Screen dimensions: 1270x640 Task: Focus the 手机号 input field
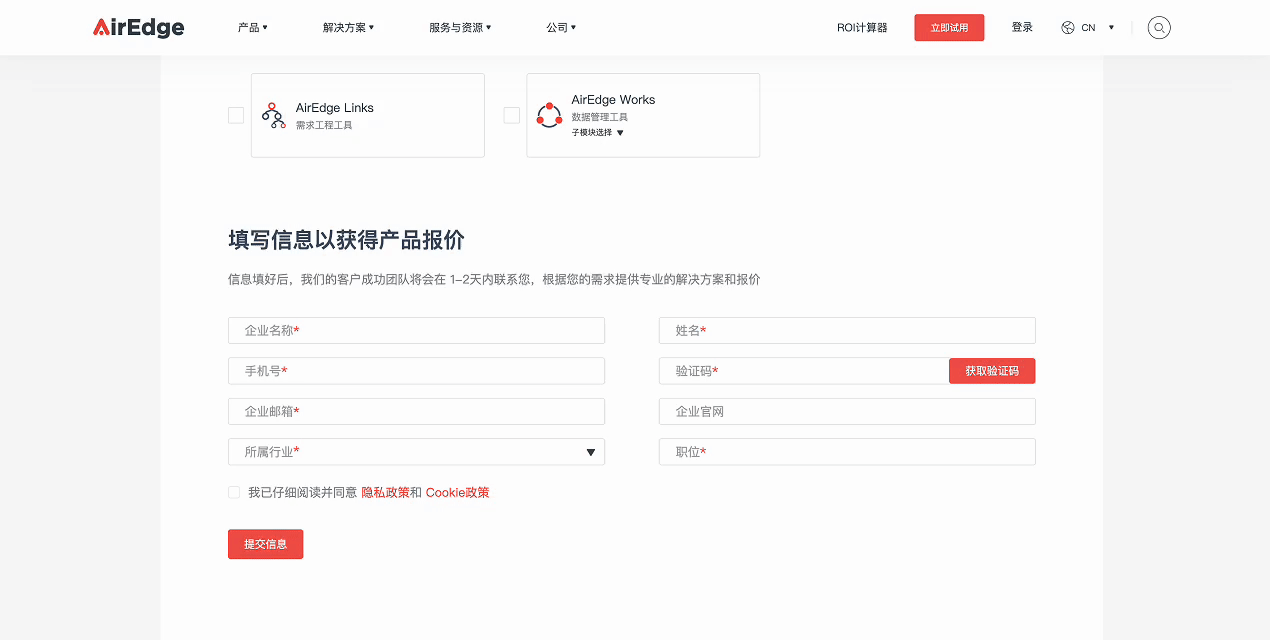pyautogui.click(x=416, y=371)
